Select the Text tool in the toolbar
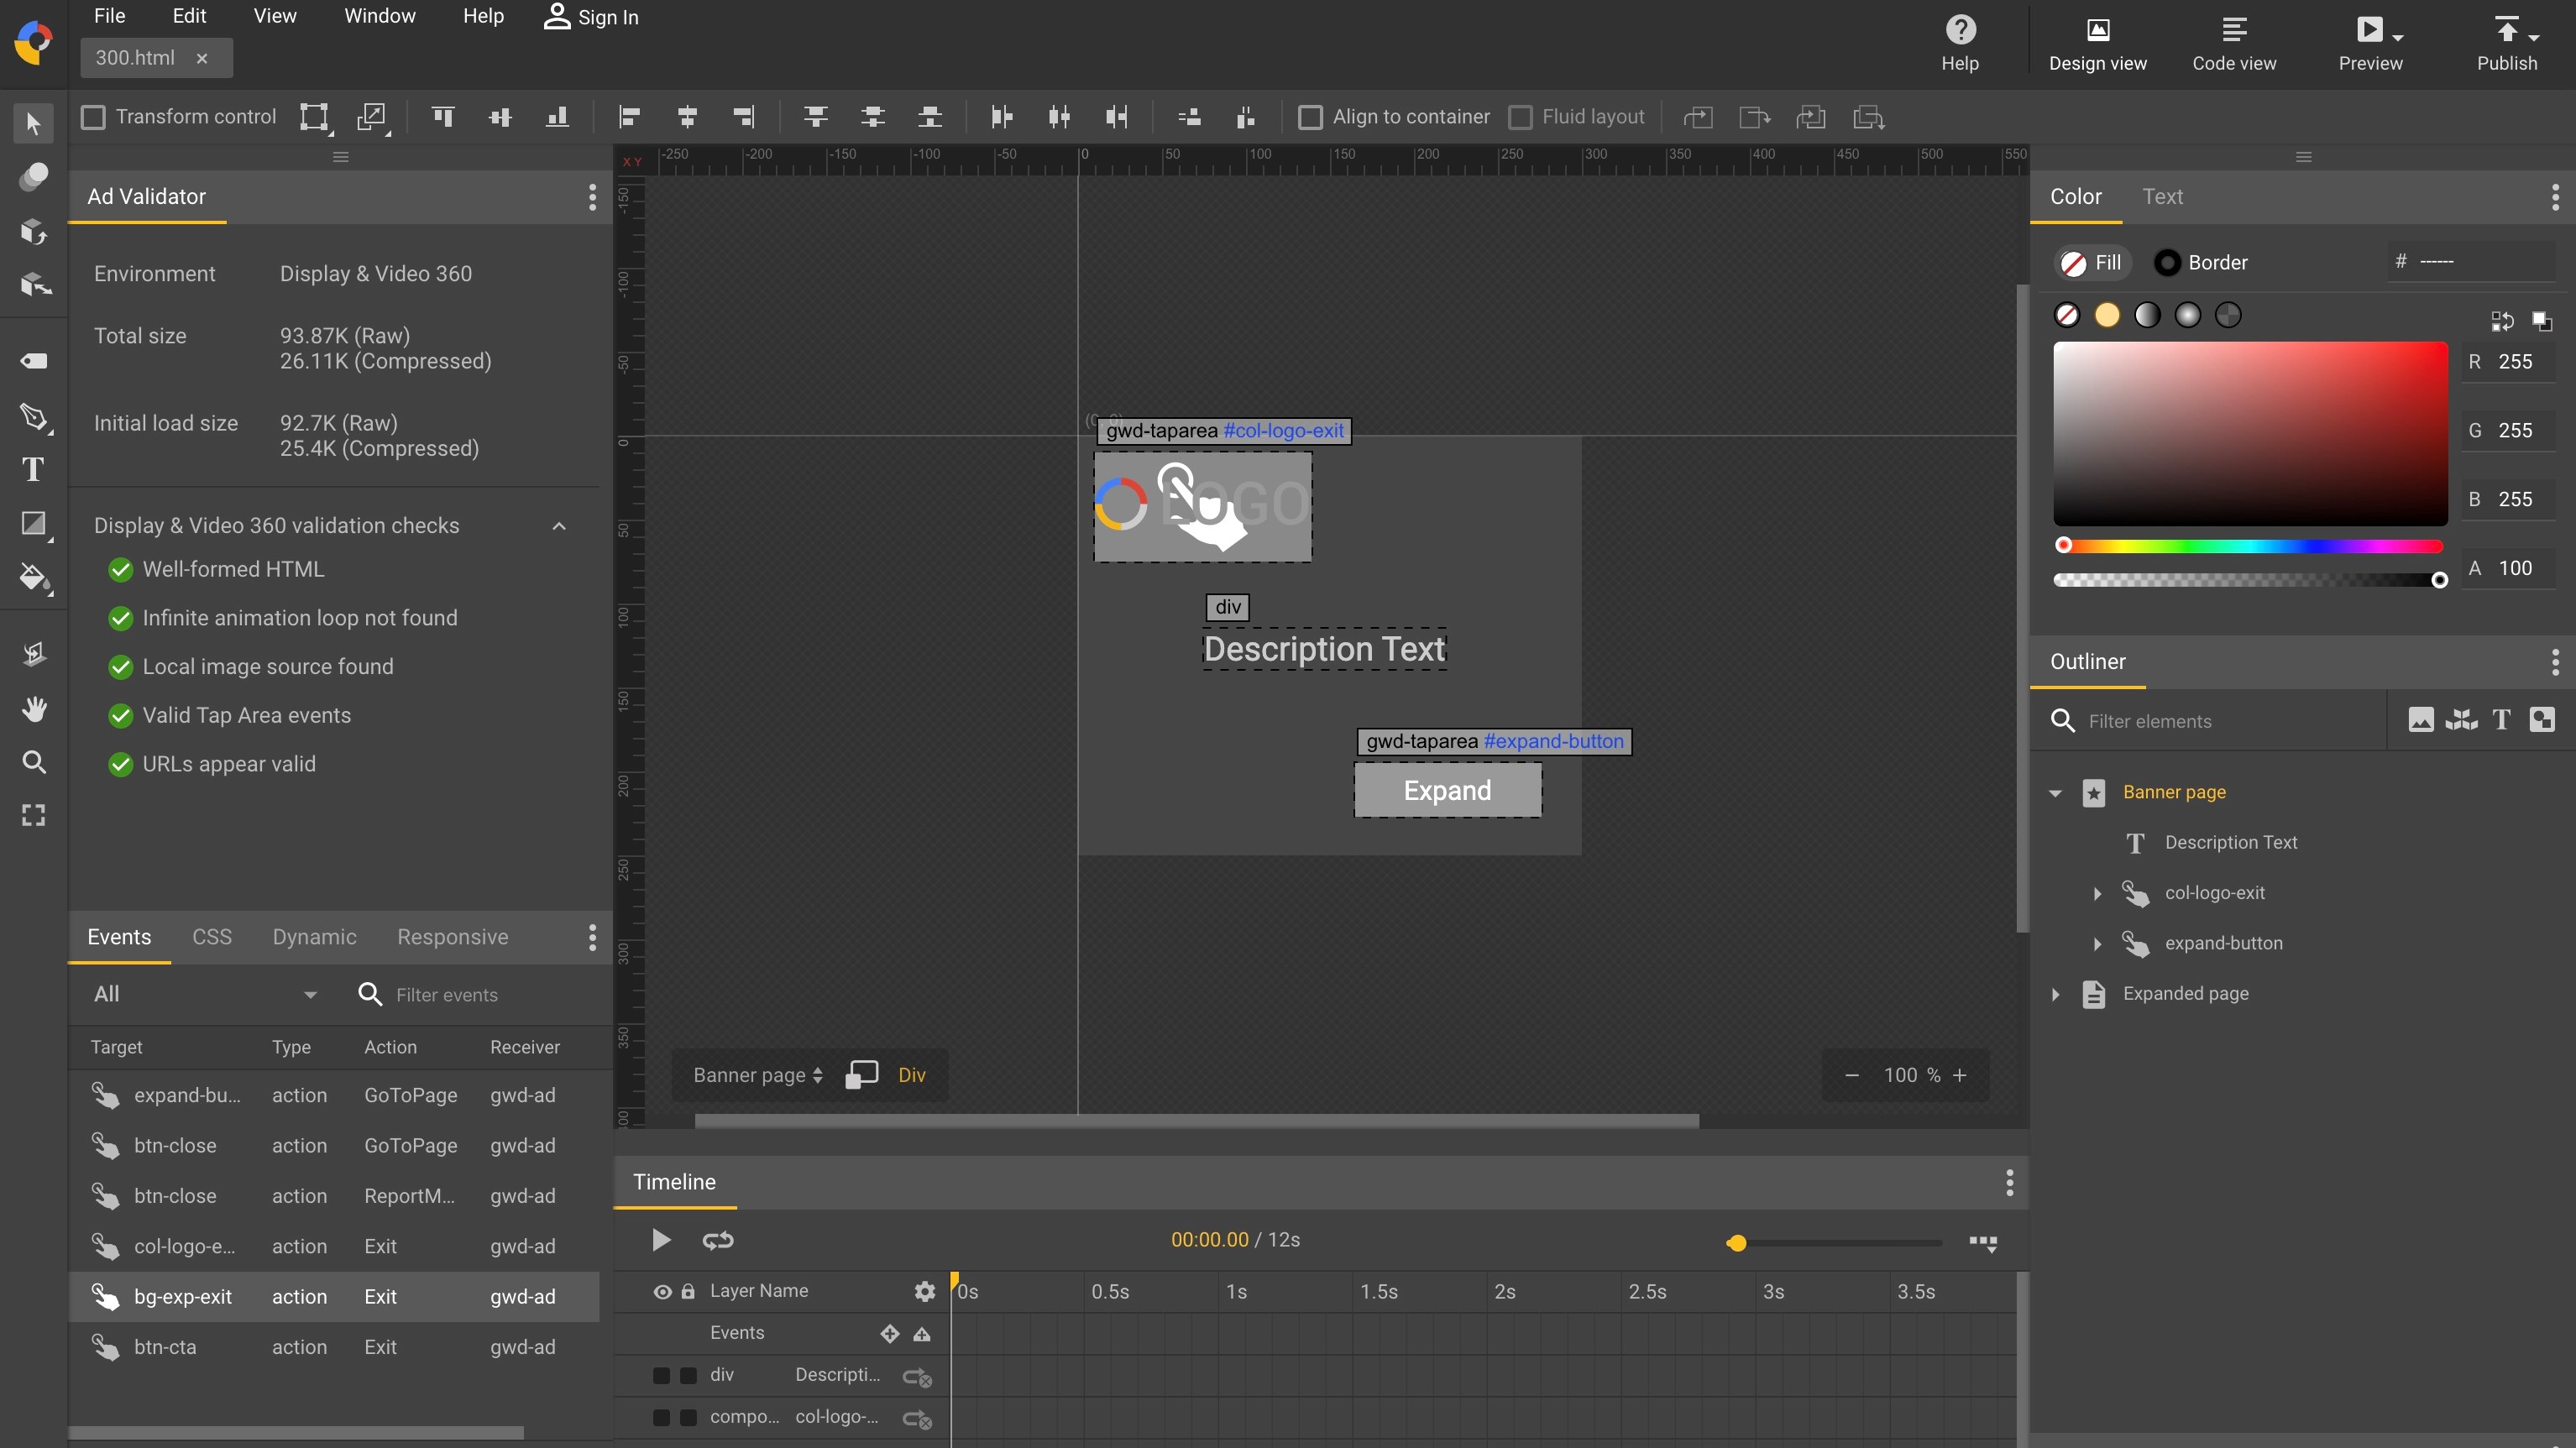The image size is (2576, 1448). pos(33,469)
